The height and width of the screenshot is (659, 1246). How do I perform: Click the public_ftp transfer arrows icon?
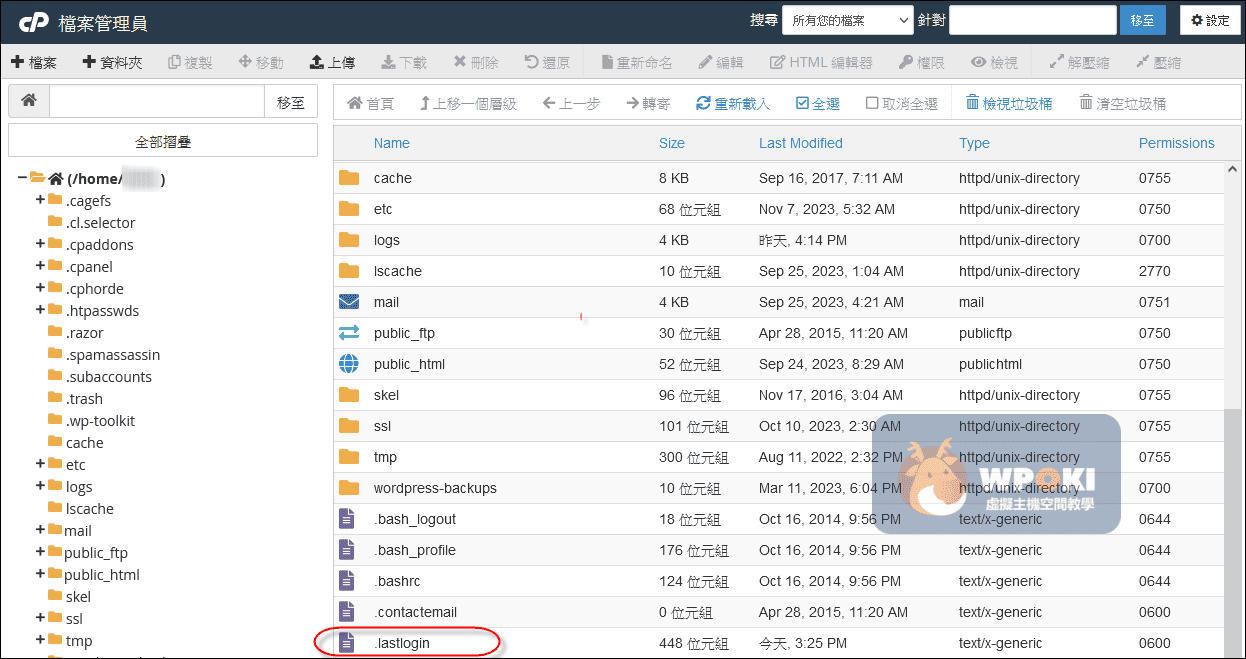coord(348,333)
